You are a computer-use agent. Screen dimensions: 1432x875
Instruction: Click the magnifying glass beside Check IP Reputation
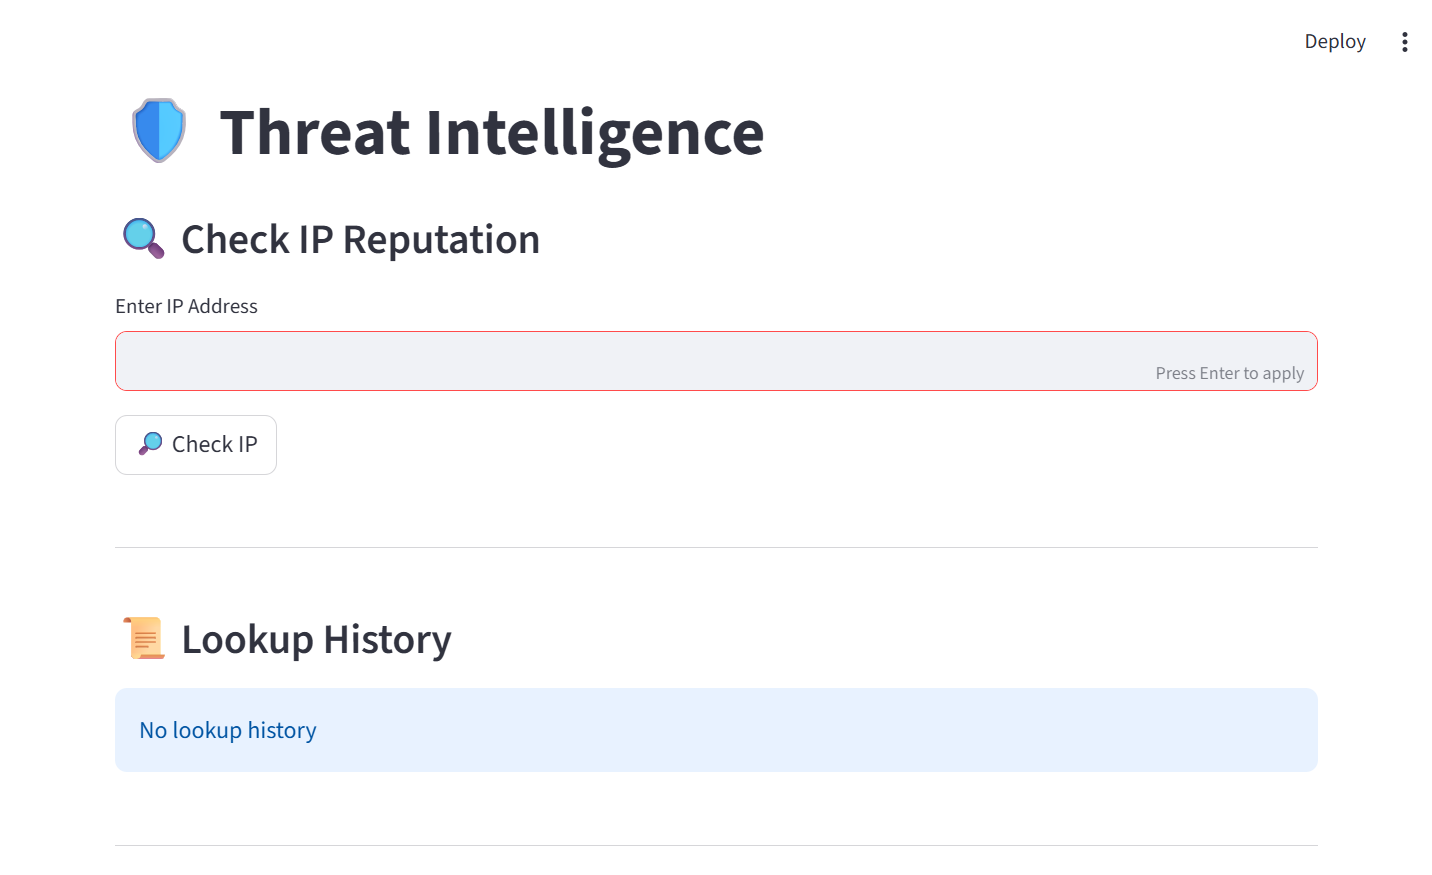pyautogui.click(x=143, y=239)
